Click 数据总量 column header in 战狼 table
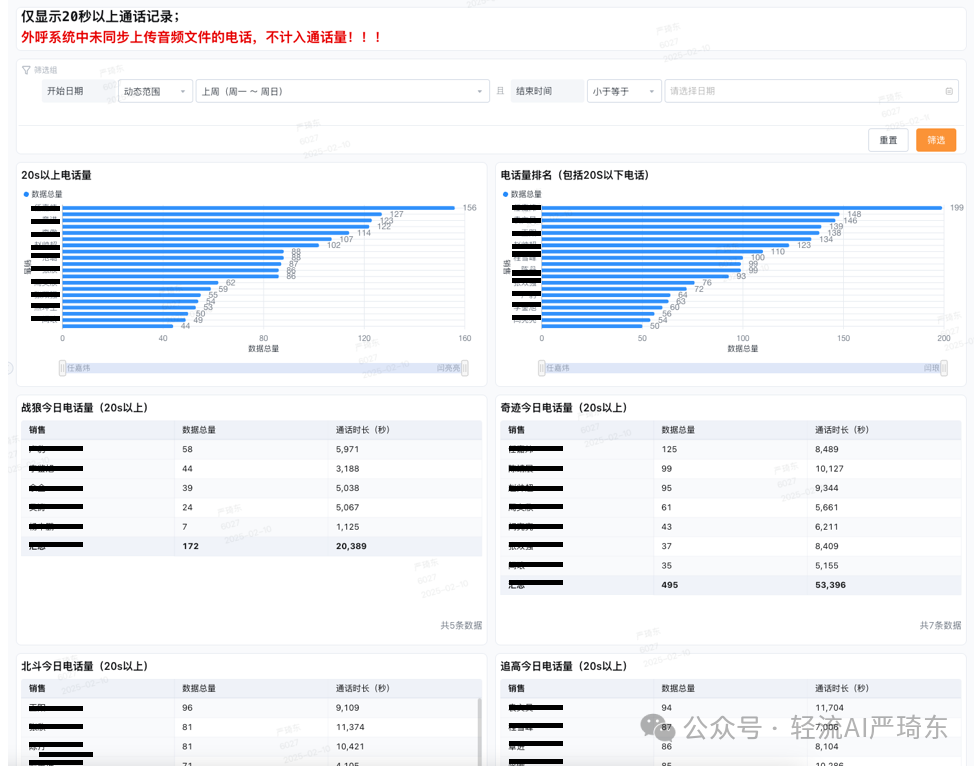 [199, 430]
